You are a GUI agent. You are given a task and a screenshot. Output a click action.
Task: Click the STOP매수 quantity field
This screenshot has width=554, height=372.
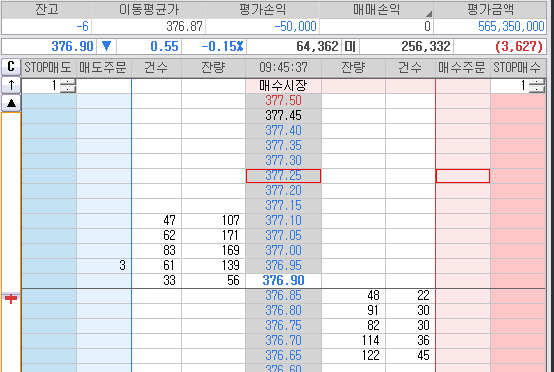coord(510,86)
